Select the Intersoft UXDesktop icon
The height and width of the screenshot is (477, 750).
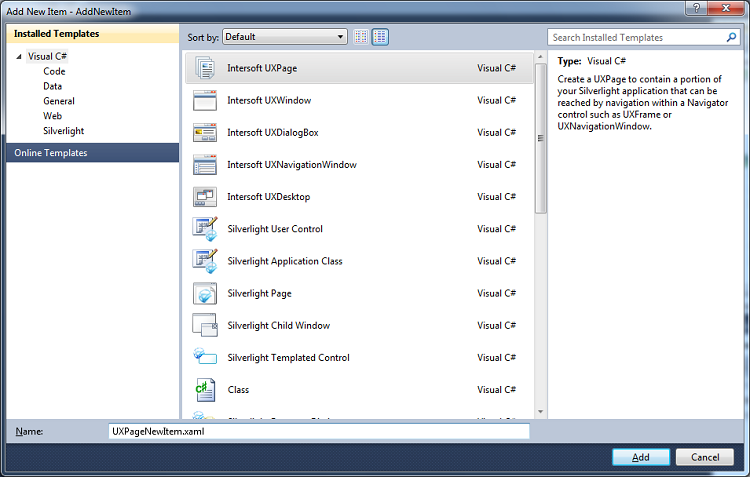(x=205, y=197)
